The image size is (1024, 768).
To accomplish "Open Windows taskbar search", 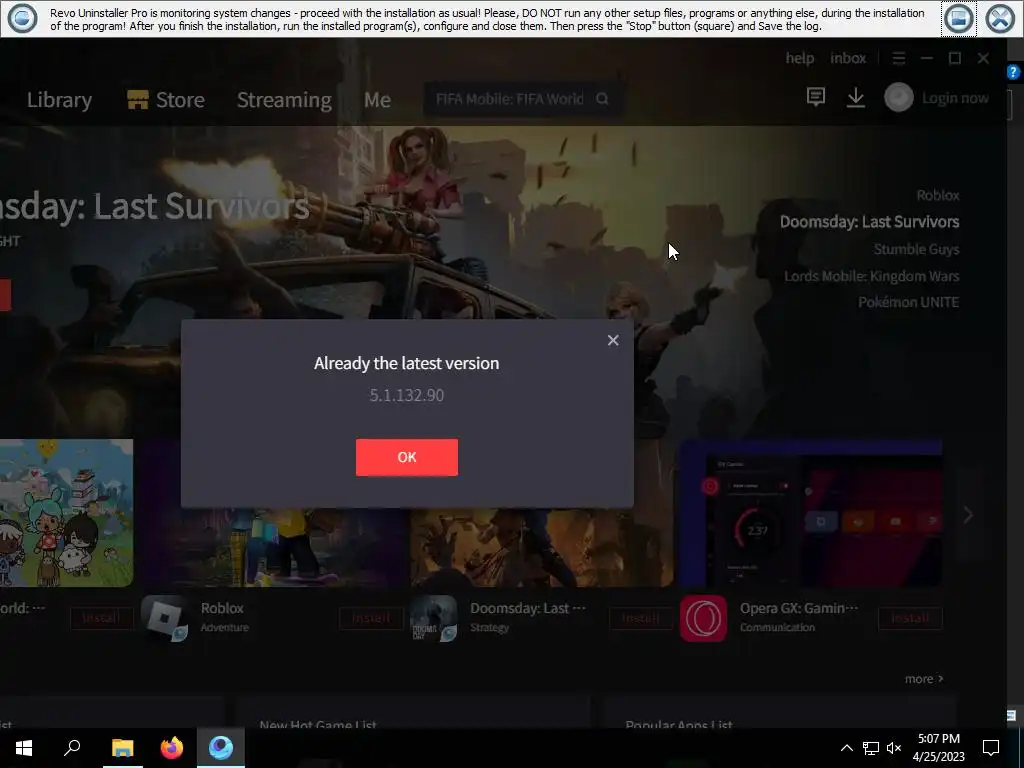I will click(x=72, y=748).
